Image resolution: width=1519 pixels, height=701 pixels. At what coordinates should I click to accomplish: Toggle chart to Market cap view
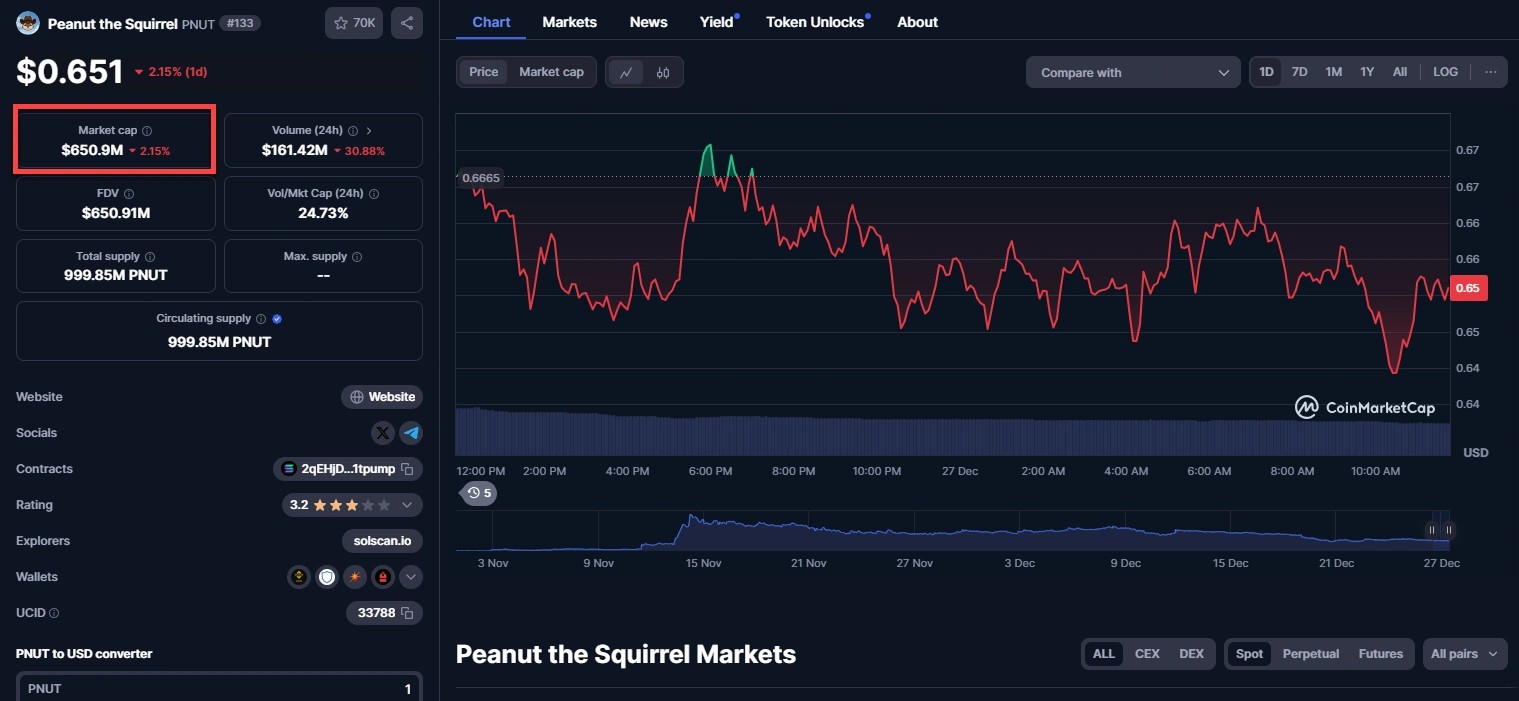[x=551, y=72]
